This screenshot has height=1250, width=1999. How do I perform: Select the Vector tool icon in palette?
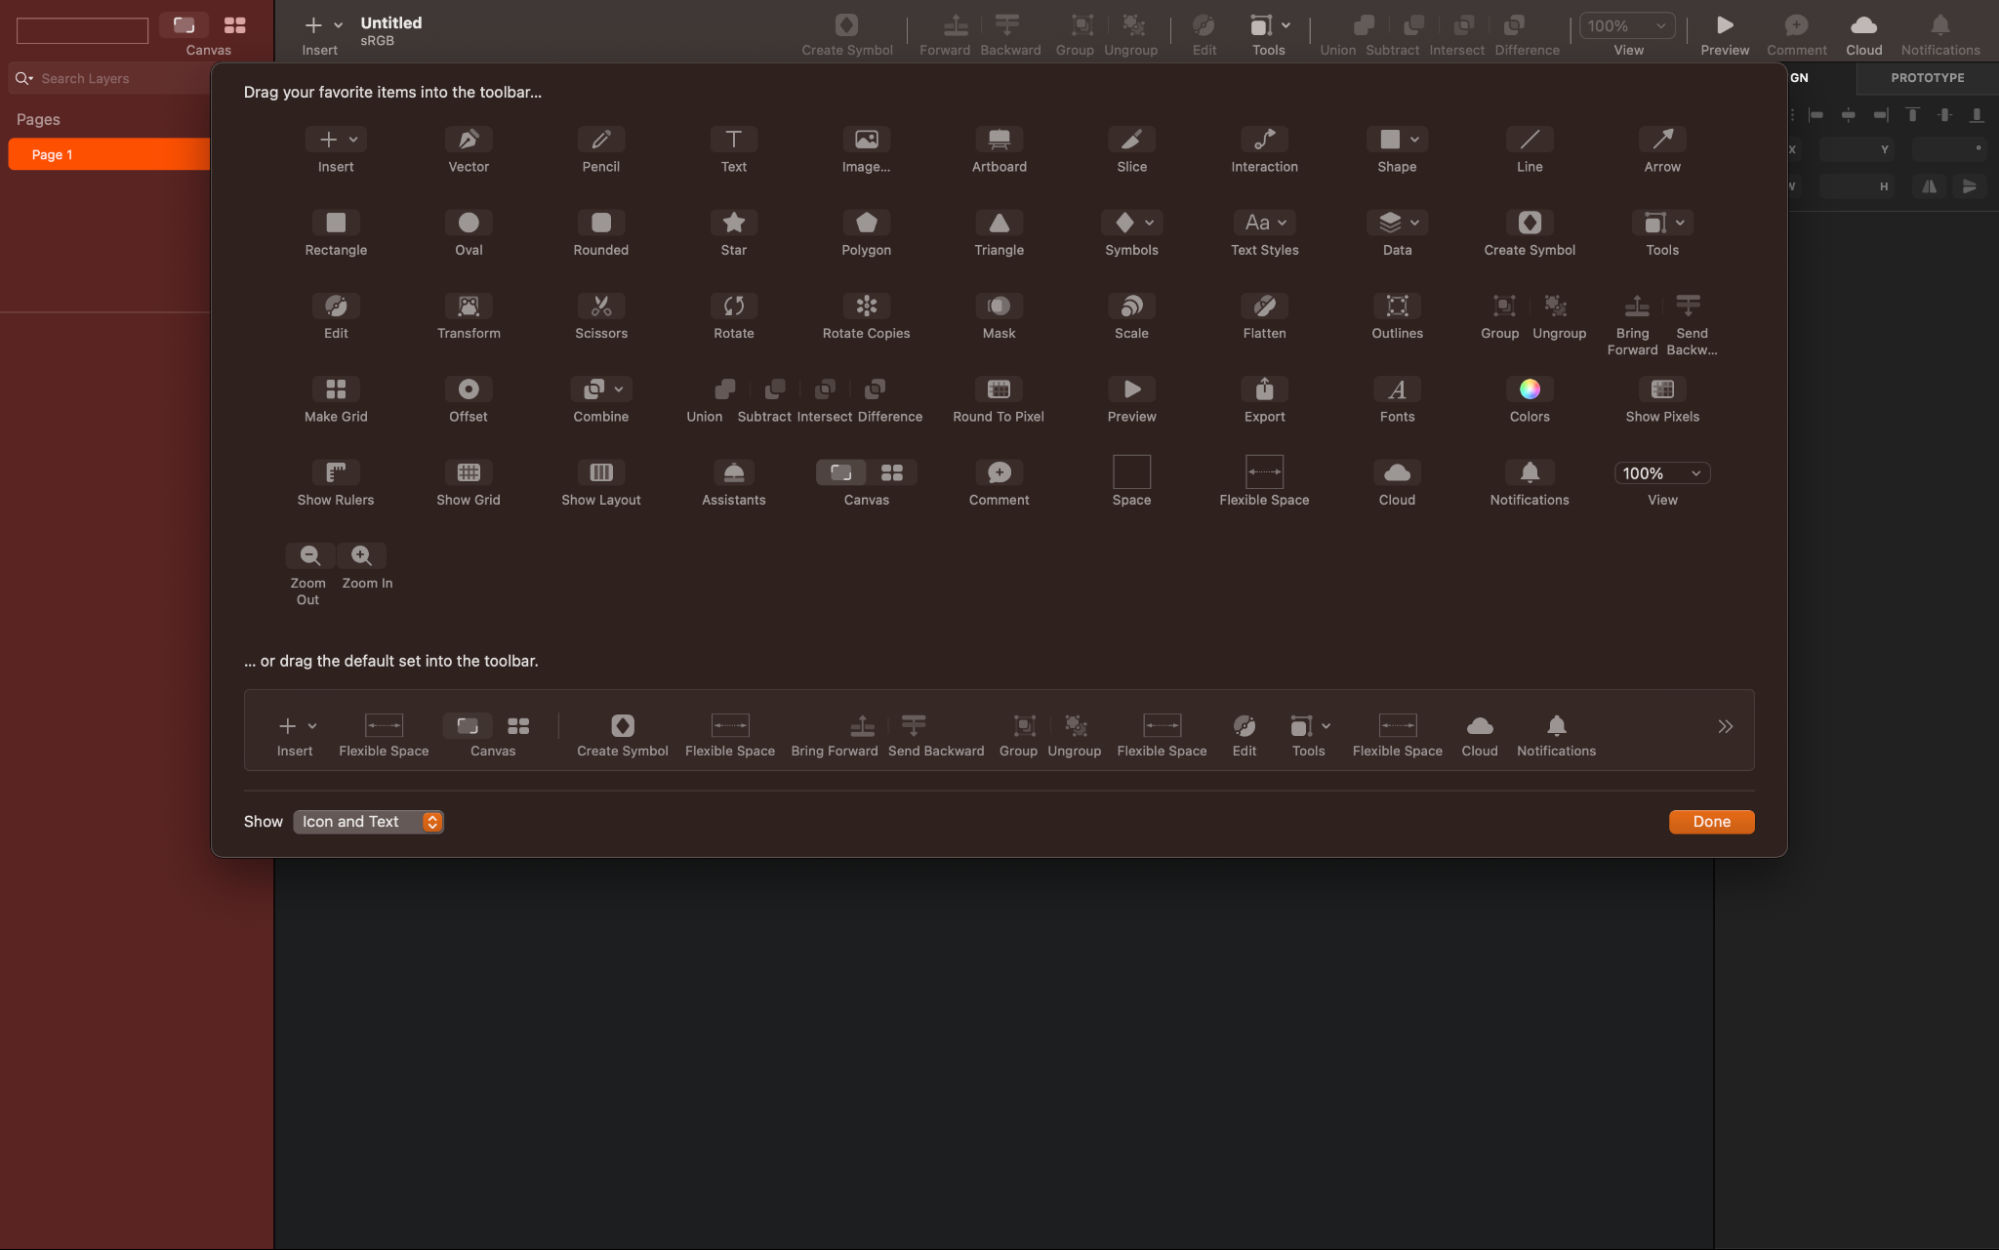[x=468, y=139]
